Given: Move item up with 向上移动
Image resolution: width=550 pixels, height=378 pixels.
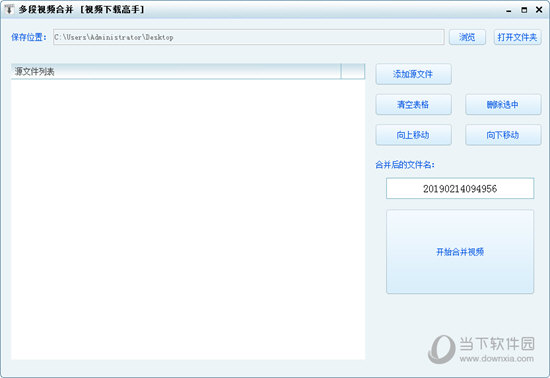Looking at the screenshot, I should point(413,135).
